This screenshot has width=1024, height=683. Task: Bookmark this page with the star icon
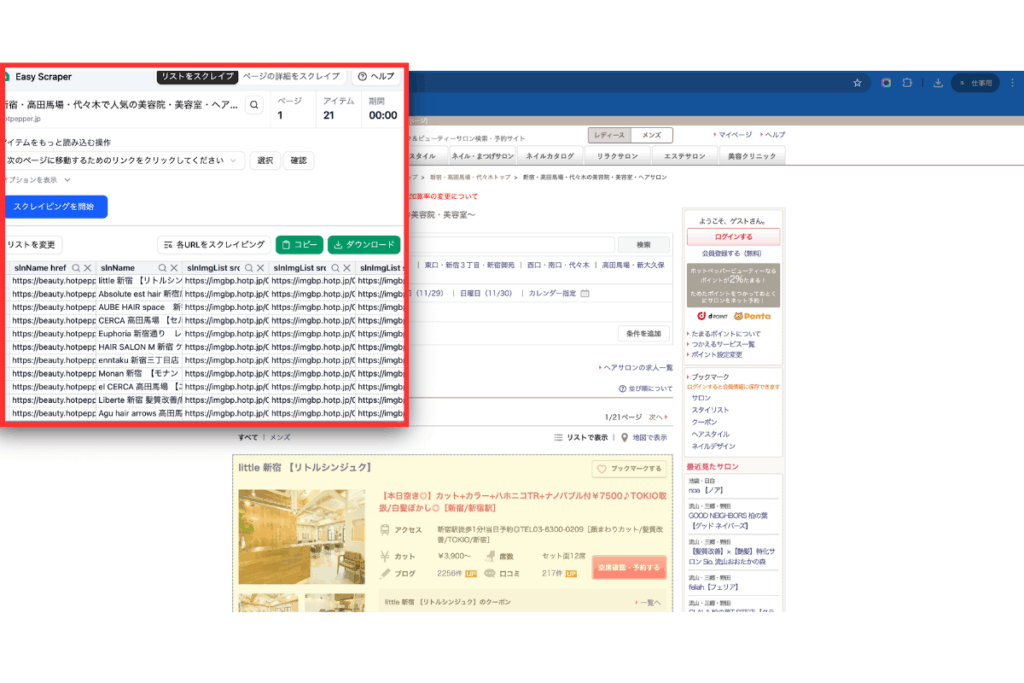click(x=857, y=83)
